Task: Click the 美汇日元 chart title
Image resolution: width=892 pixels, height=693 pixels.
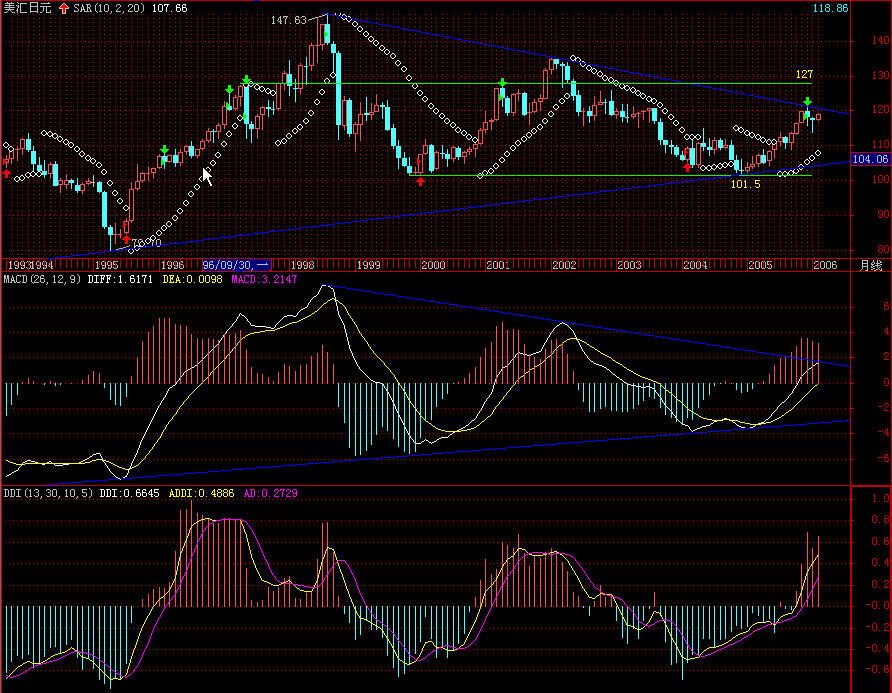Action: (x=27, y=8)
